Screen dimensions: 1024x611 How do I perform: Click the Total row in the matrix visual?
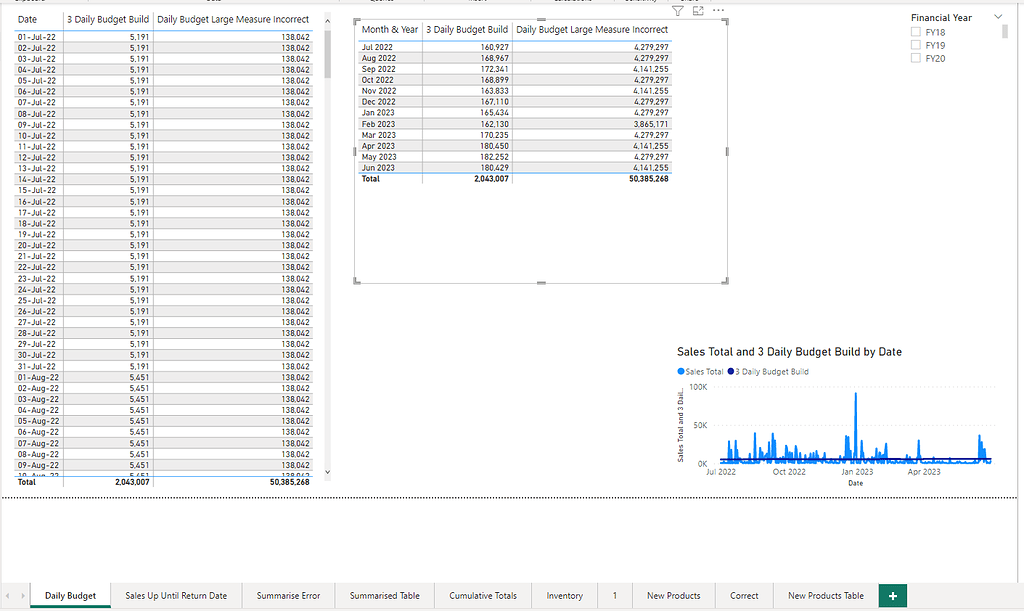pos(420,179)
